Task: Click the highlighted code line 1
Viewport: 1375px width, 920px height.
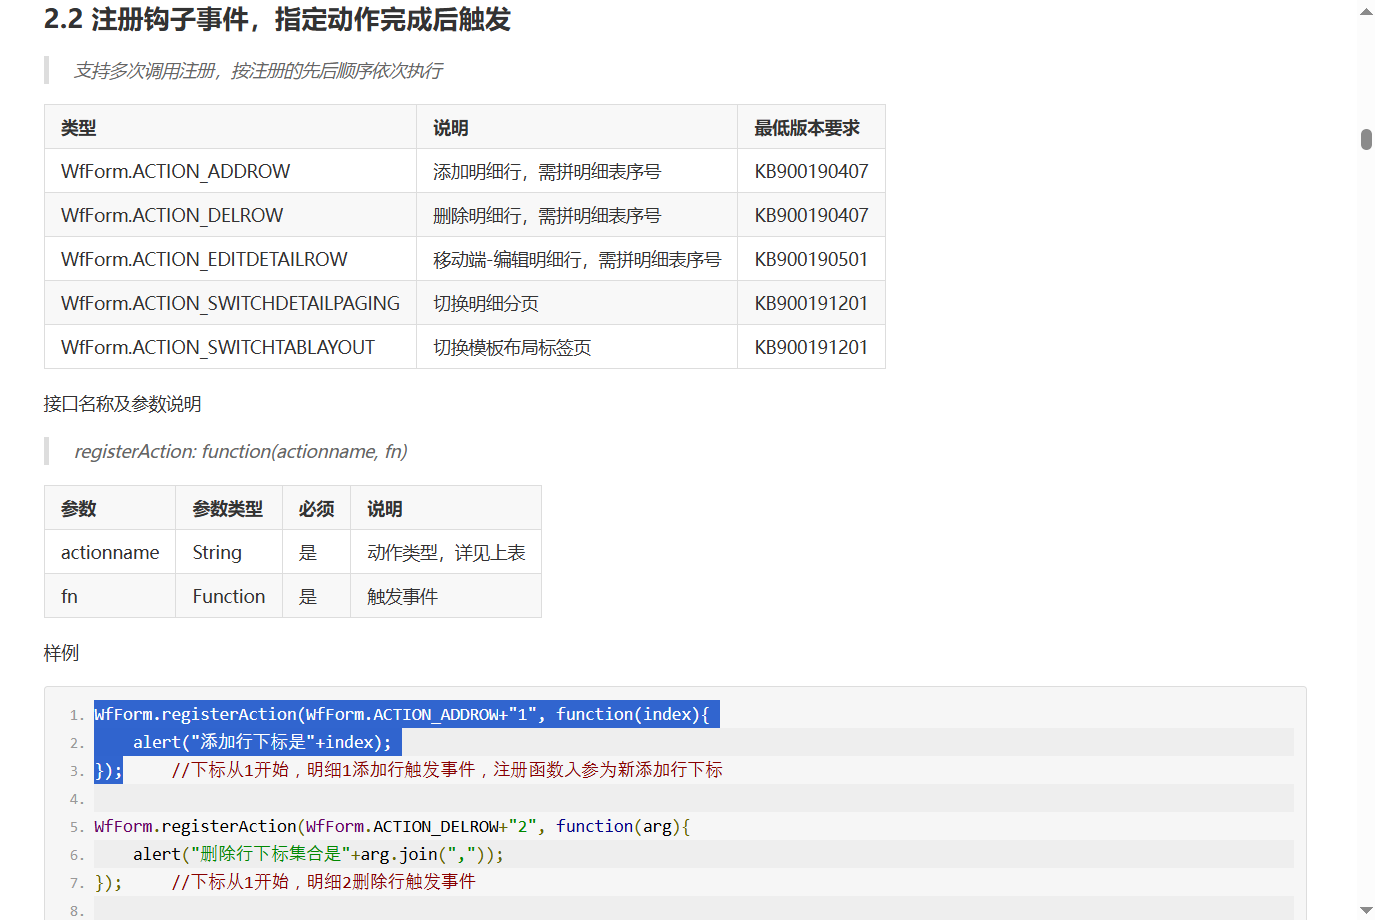Action: pyautogui.click(x=405, y=714)
